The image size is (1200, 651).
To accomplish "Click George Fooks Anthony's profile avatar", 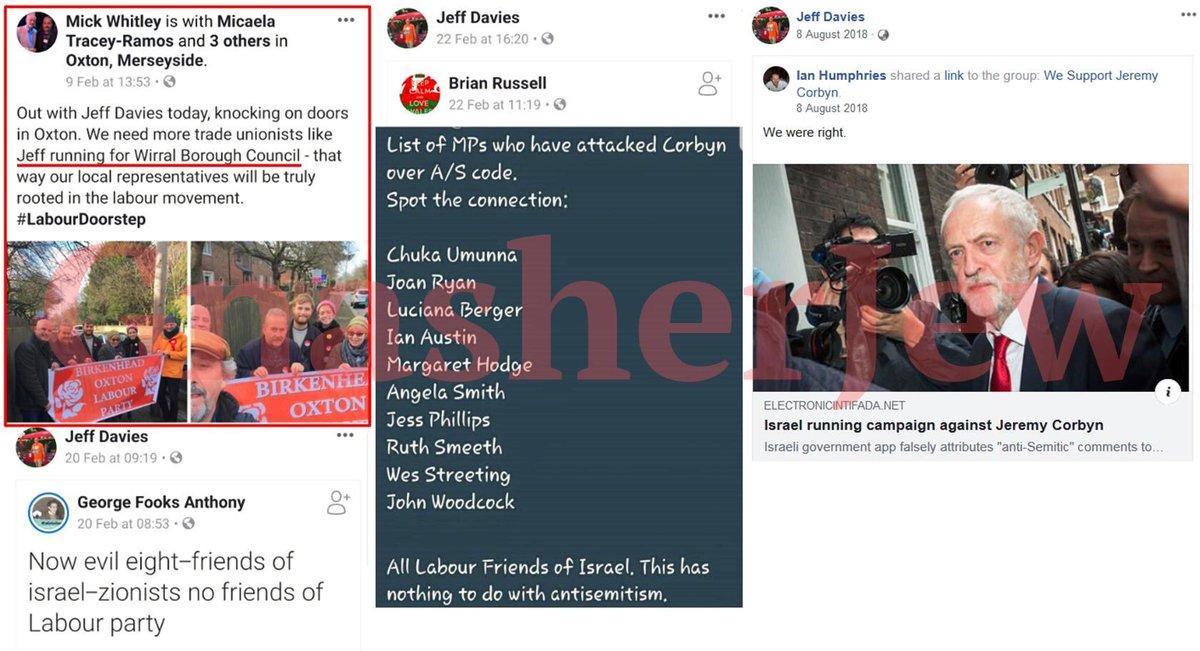I will tap(48, 513).
